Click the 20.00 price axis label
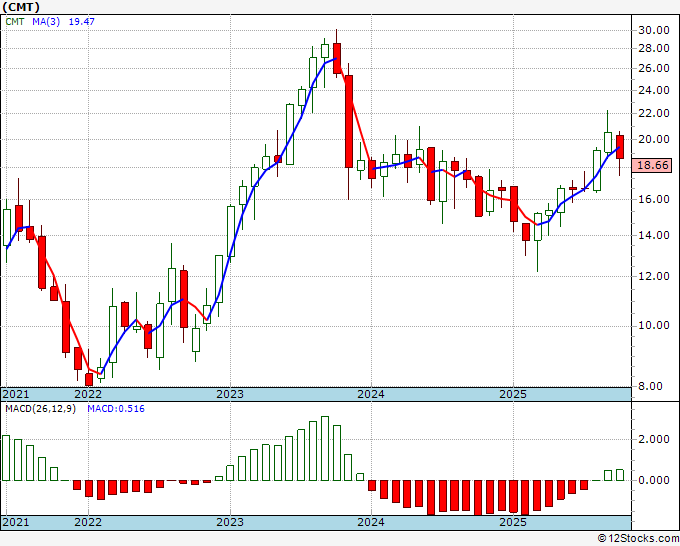This screenshot has height=546, width=680. (654, 139)
